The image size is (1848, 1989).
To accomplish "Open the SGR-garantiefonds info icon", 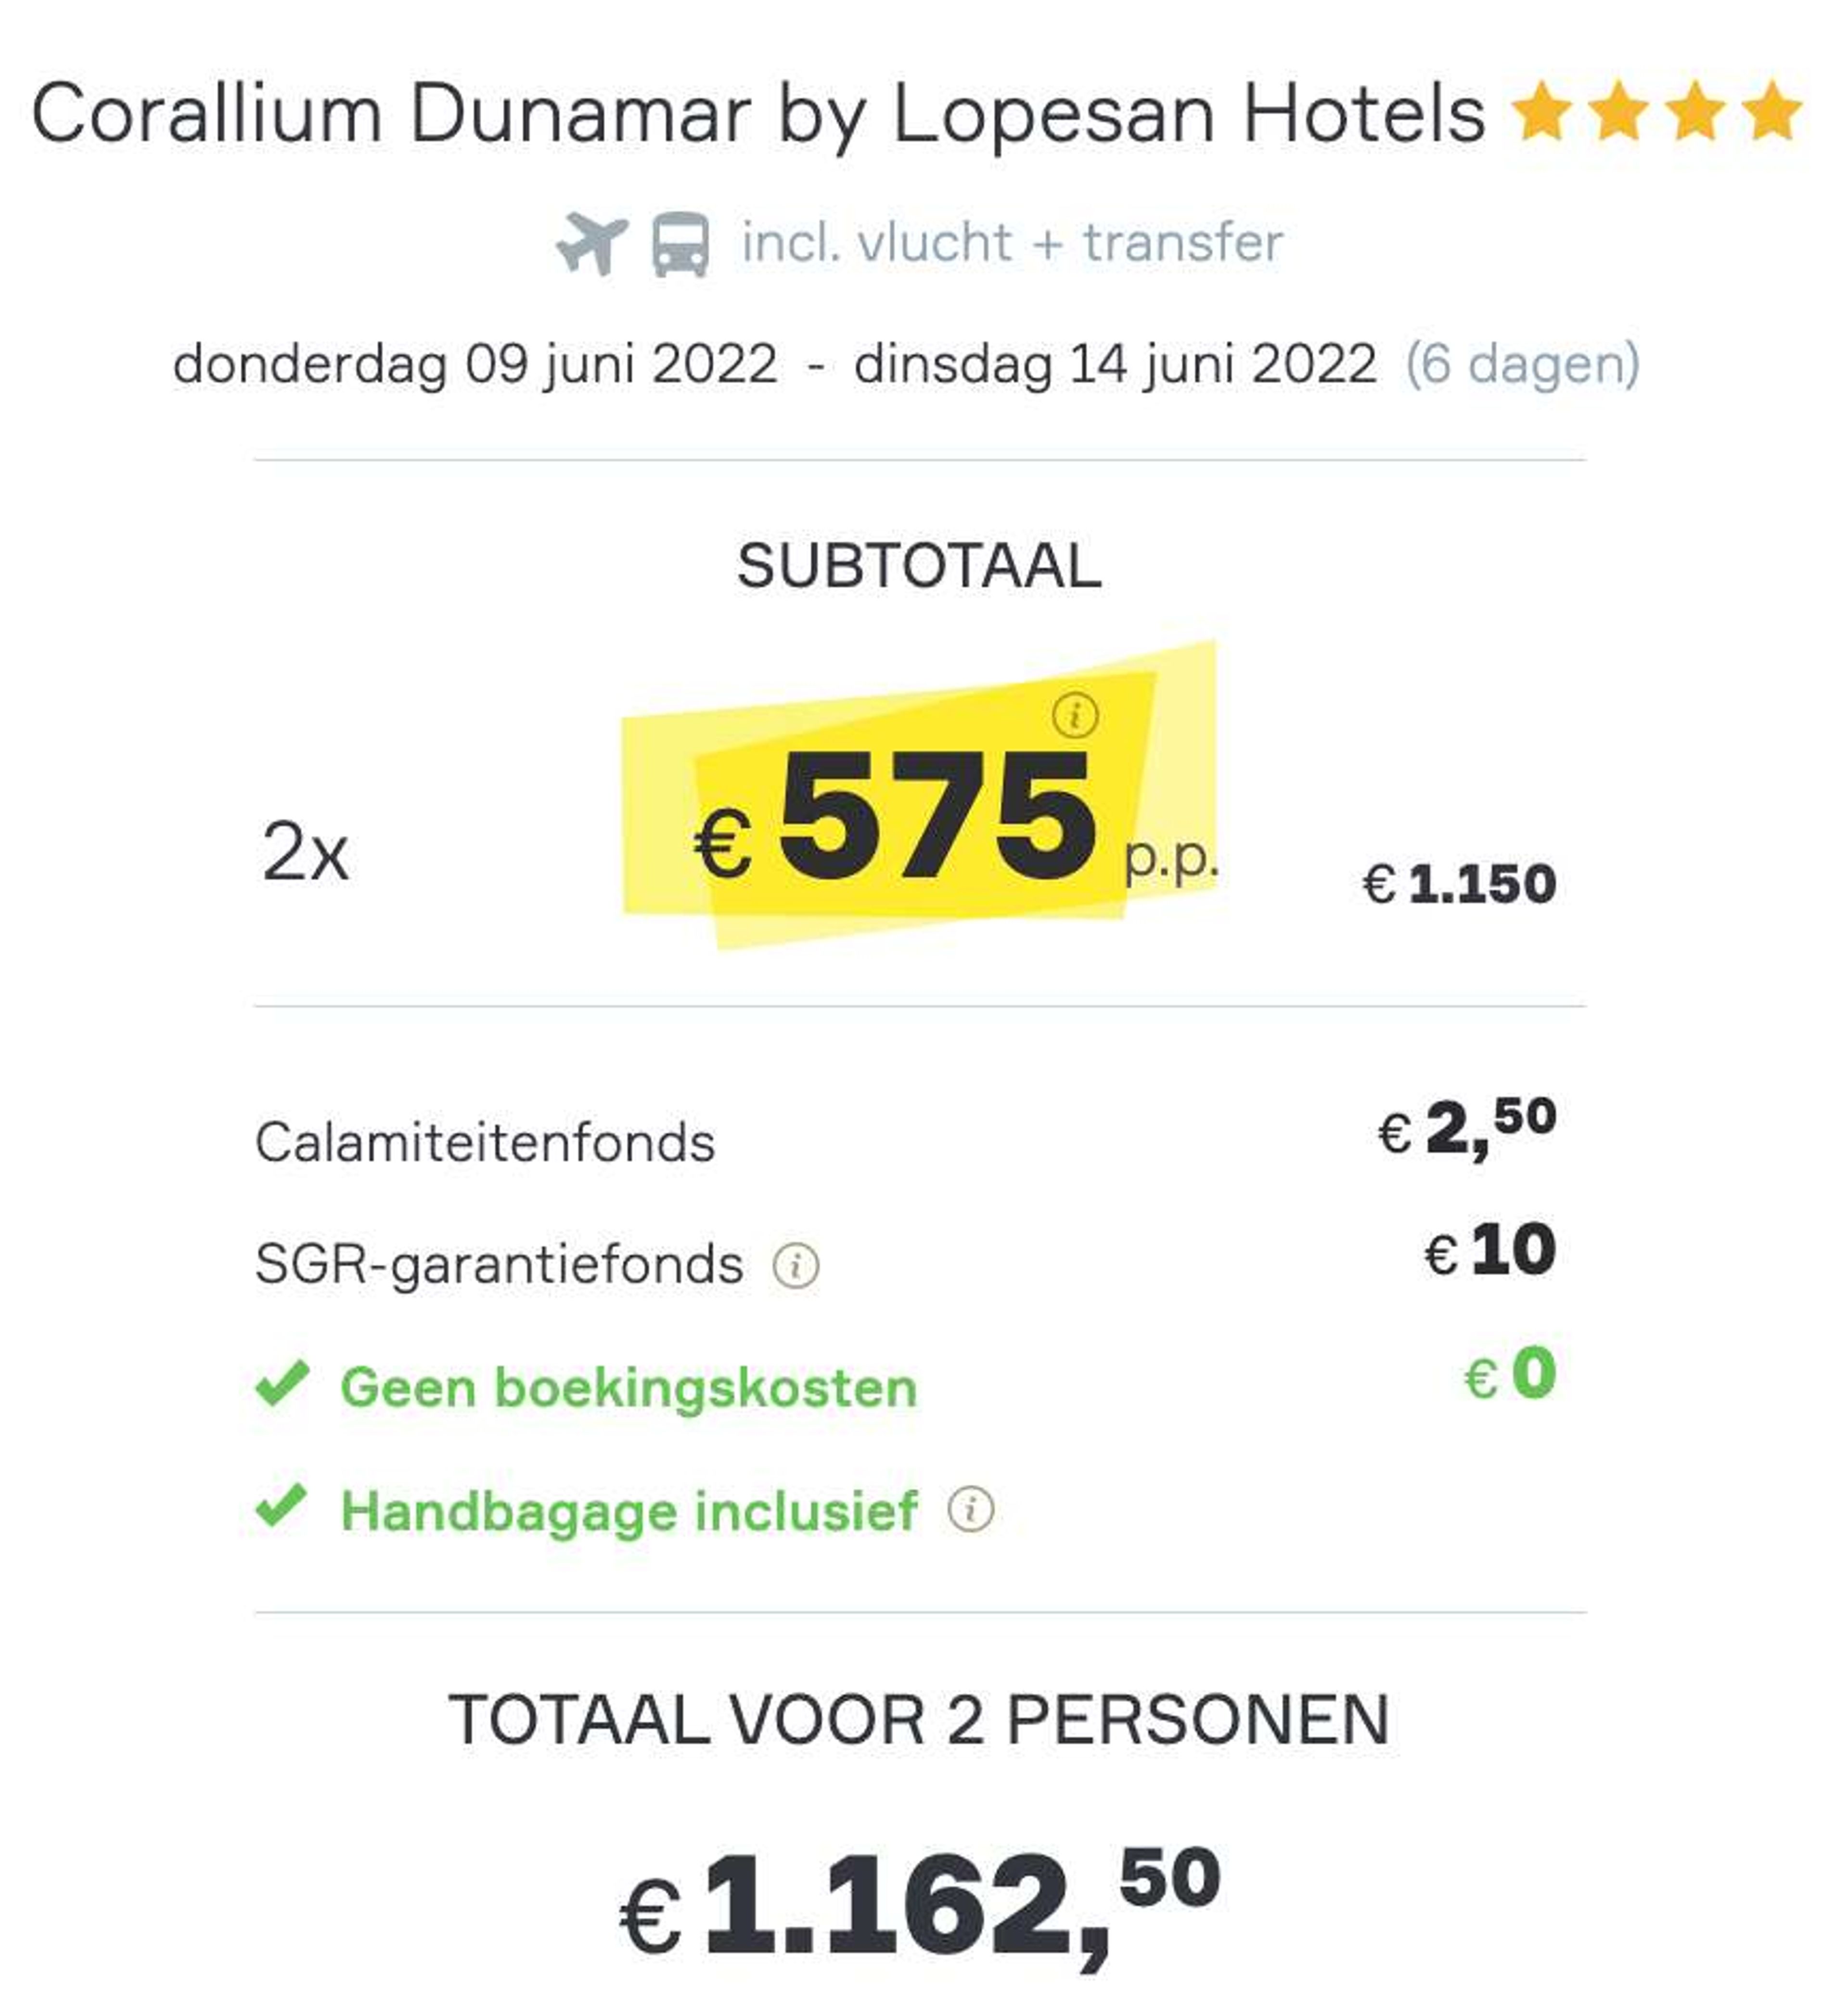I will pyautogui.click(x=796, y=1266).
